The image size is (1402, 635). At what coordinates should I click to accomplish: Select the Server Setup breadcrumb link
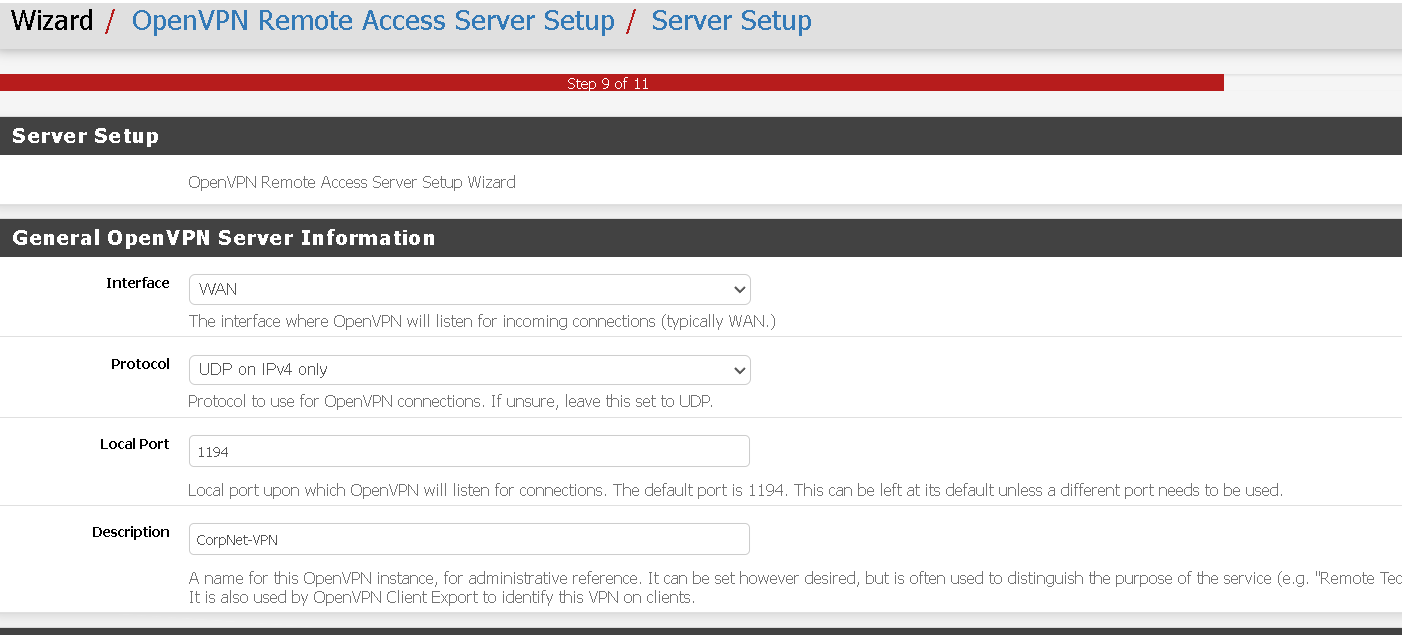click(x=731, y=20)
